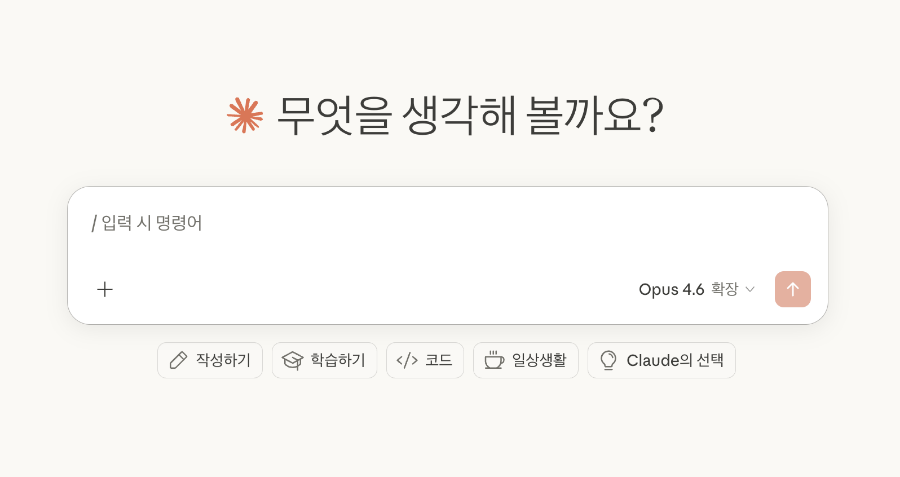Expand the chevron next to 확장
This screenshot has height=477, width=900.
pos(750,290)
